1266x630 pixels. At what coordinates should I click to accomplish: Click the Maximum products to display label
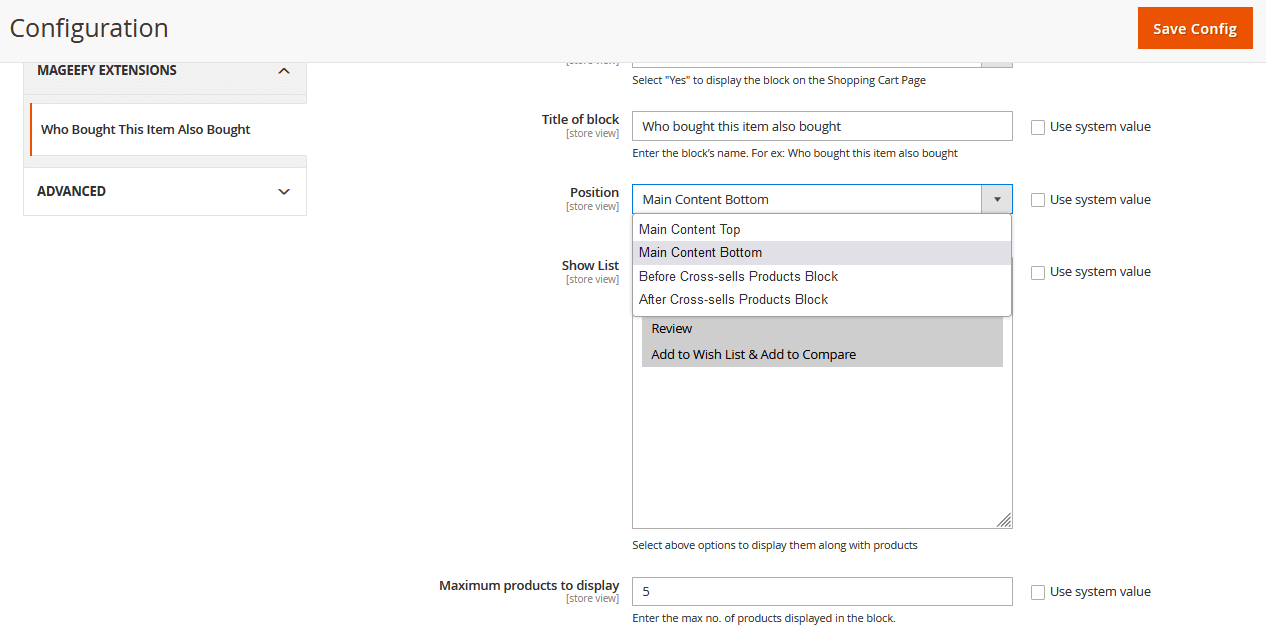[529, 586]
